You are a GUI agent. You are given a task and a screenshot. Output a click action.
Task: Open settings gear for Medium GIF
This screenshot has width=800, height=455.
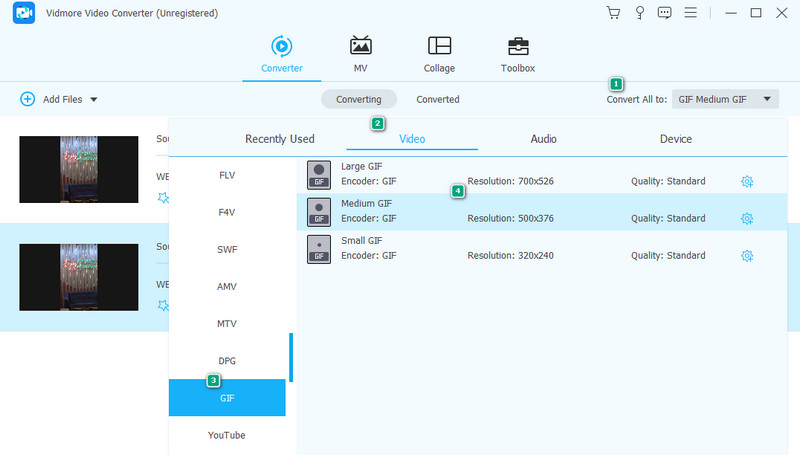(x=746, y=218)
